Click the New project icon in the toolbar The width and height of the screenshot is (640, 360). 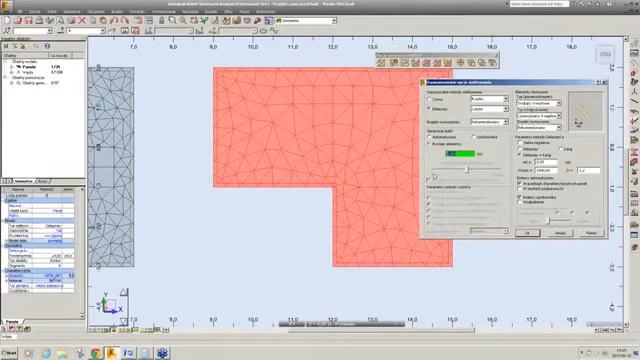tap(7, 20)
